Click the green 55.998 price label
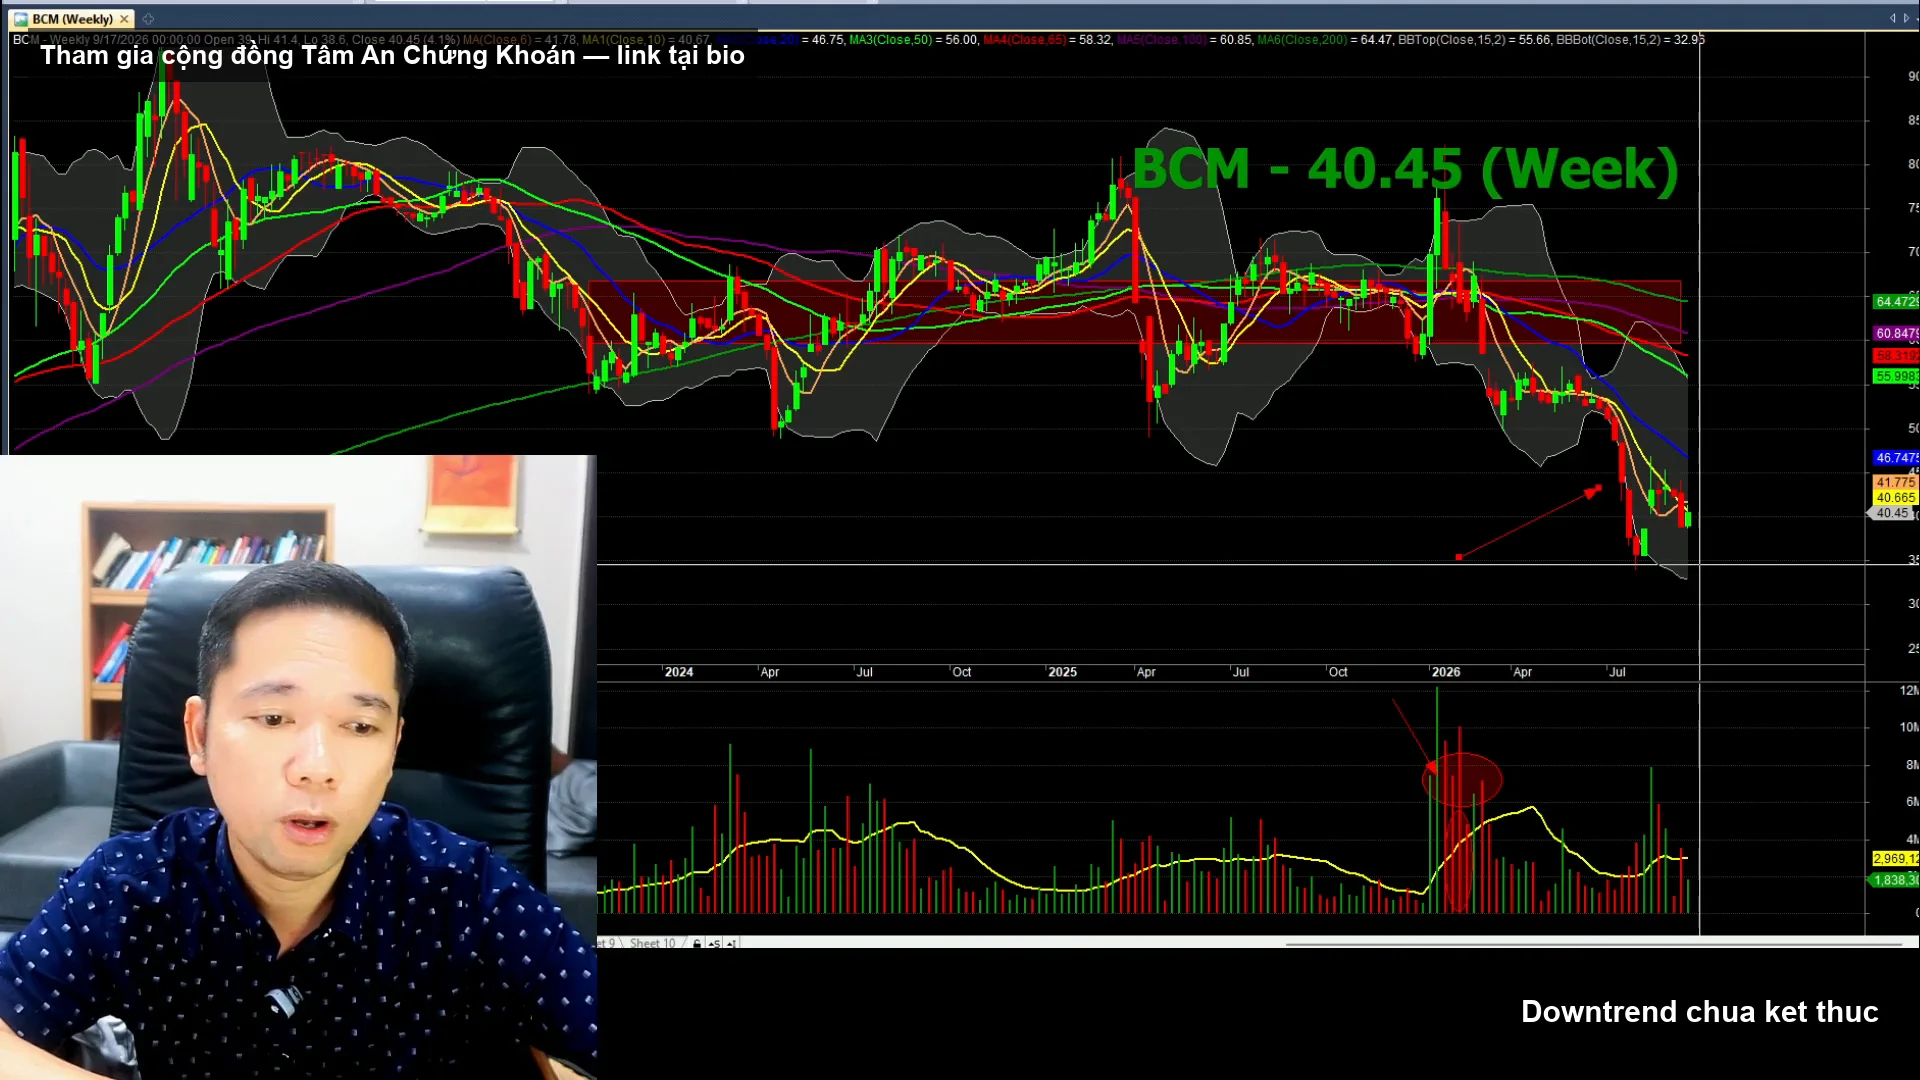This screenshot has height=1080, width=1920. [x=1896, y=376]
